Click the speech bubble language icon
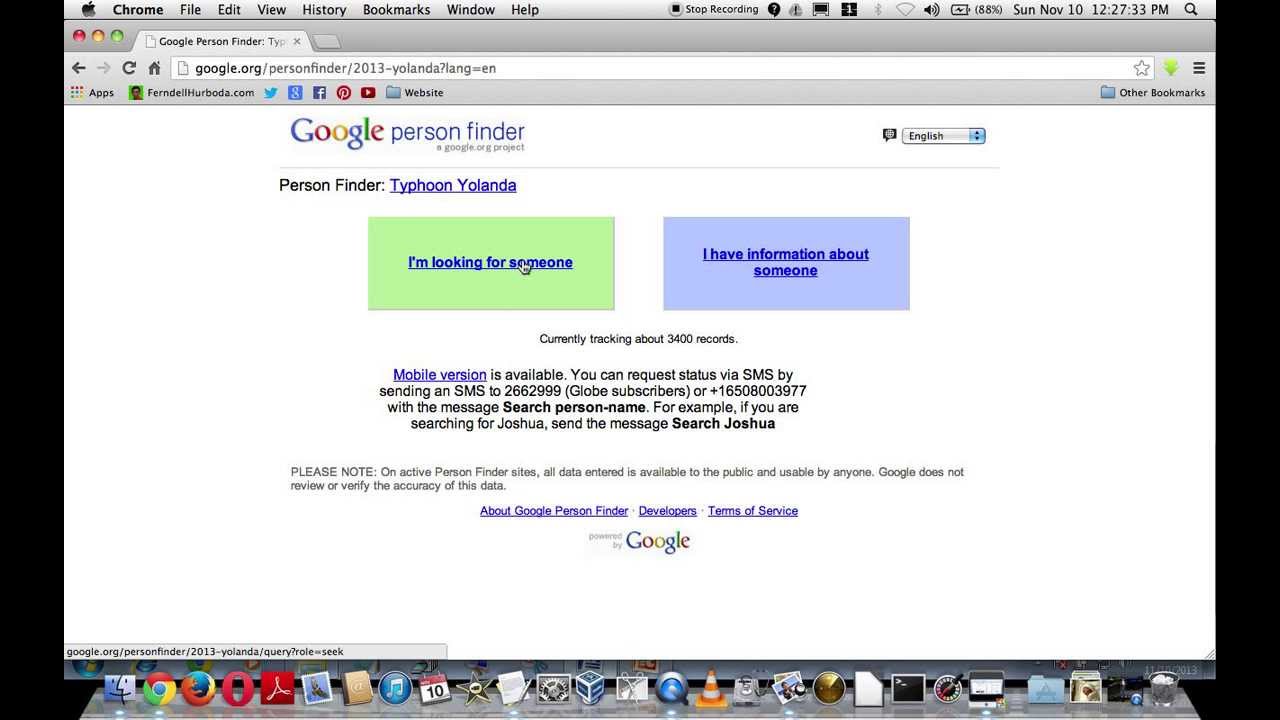The height and width of the screenshot is (720, 1280). pos(889,135)
